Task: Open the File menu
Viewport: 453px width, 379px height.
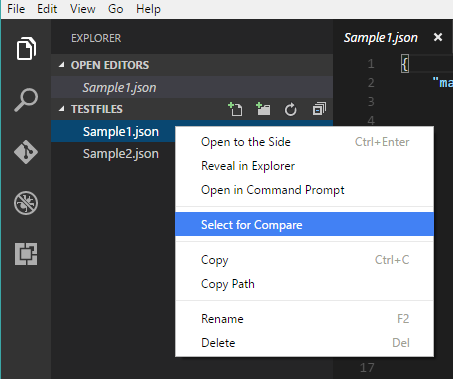Action: (16, 9)
